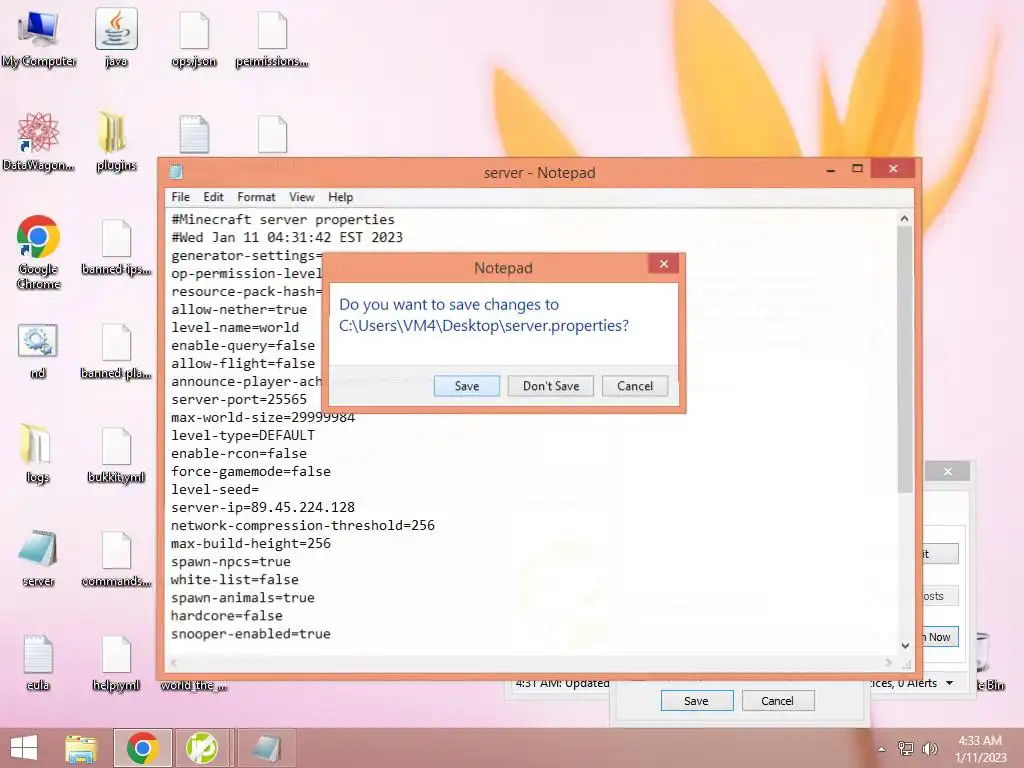Screen dimensions: 1024x768
Task: Click Cancel in the Notepad save dialog
Action: (635, 386)
